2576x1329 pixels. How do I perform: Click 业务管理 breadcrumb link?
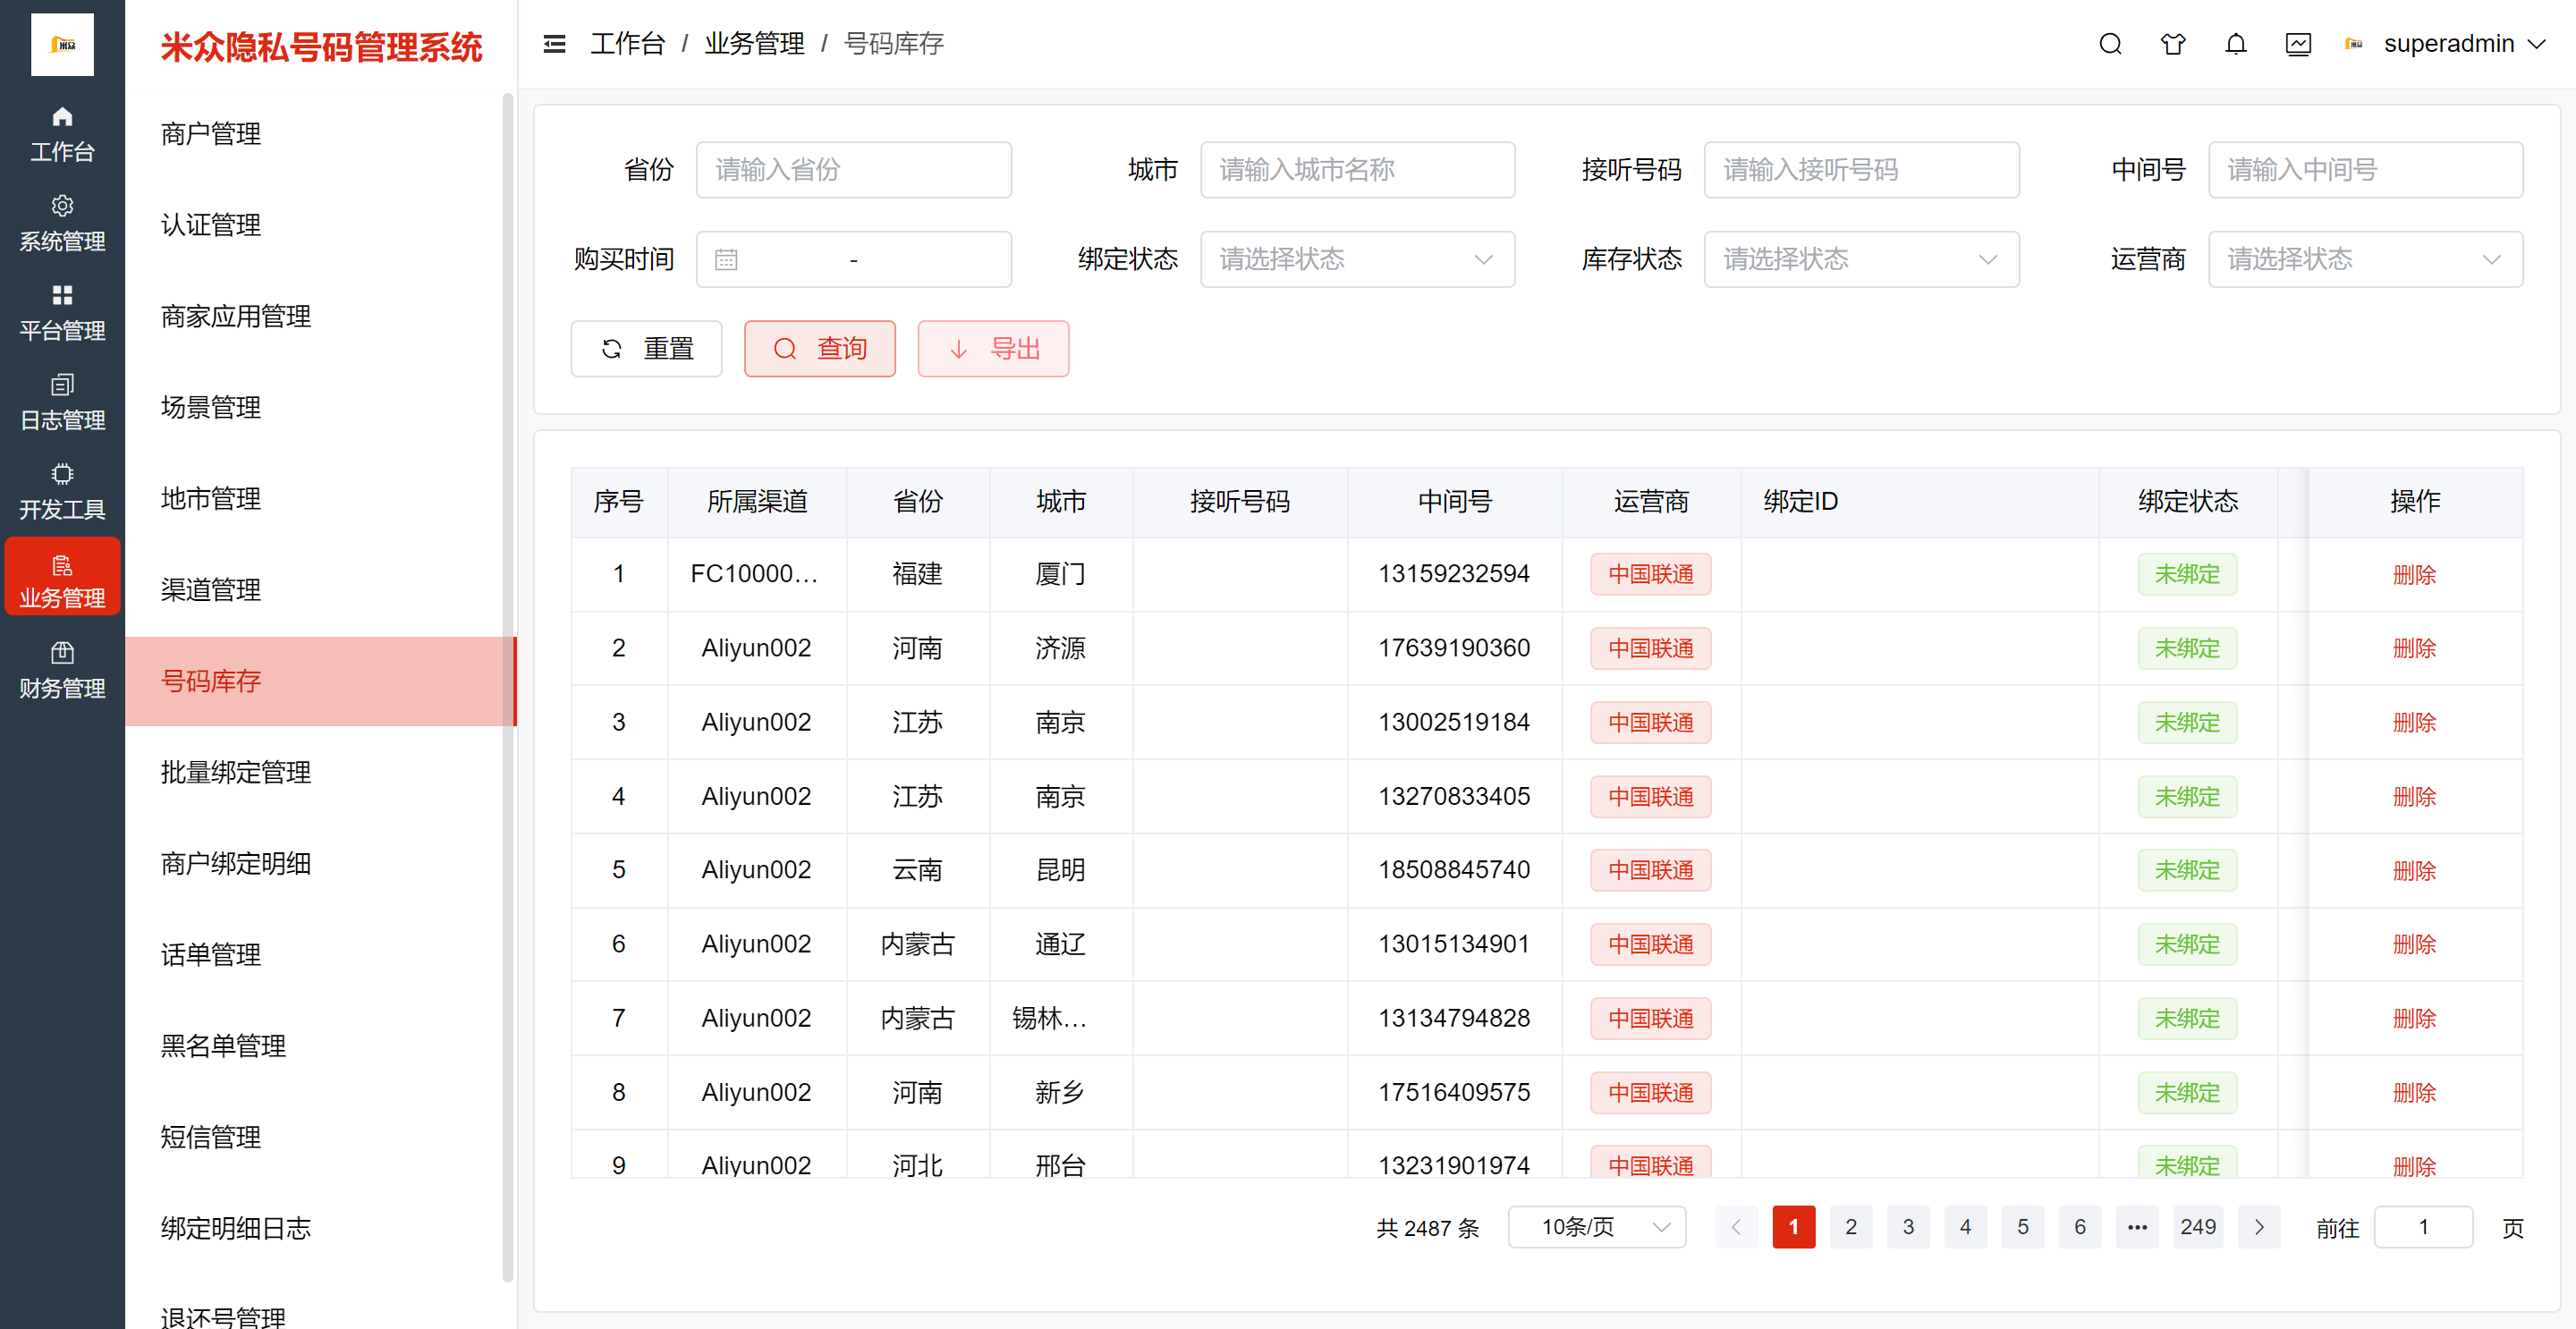tap(754, 44)
